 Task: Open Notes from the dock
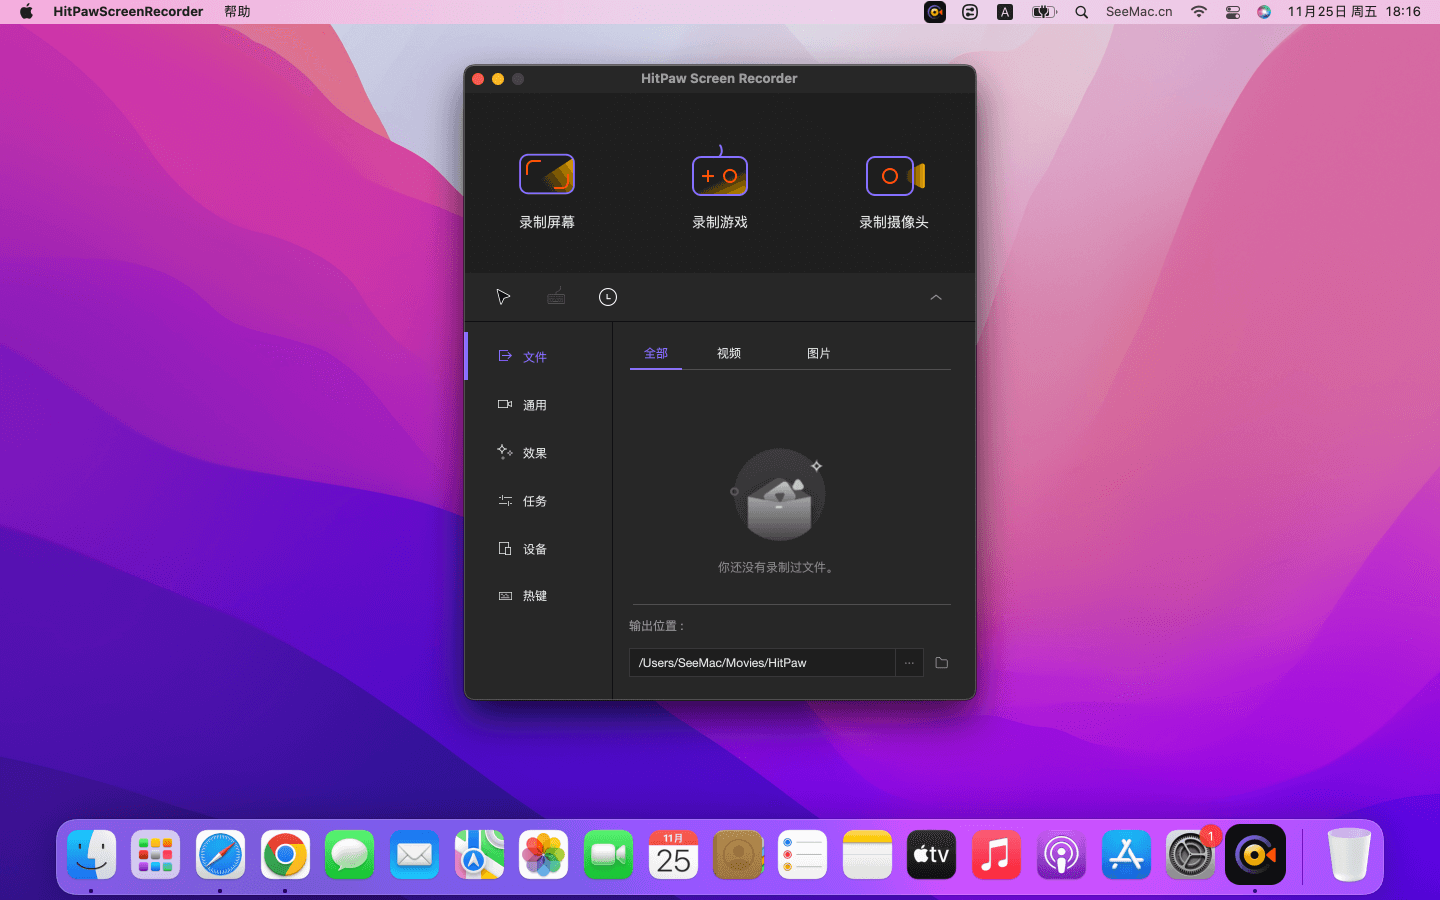(867, 855)
